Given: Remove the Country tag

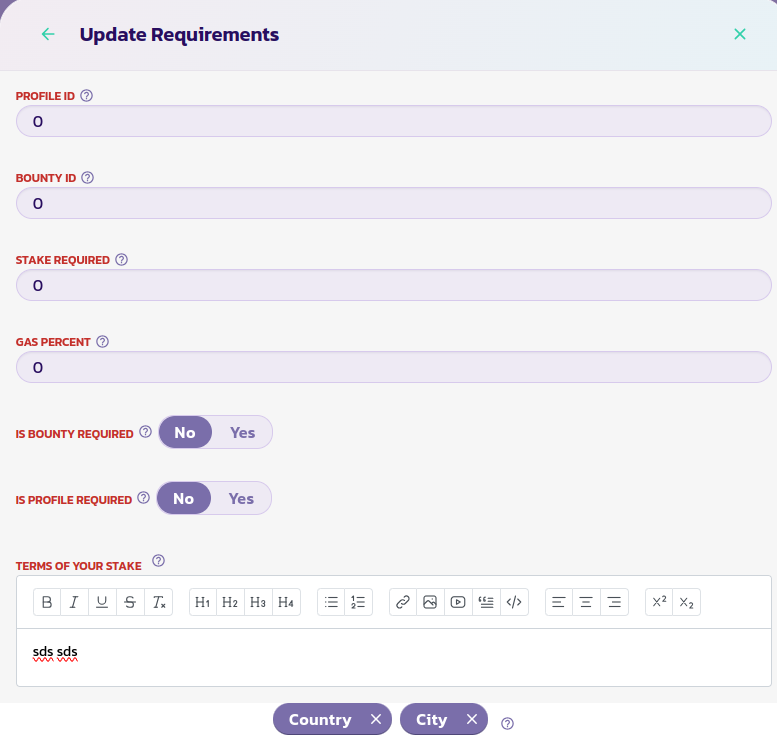Looking at the screenshot, I should coord(376,720).
